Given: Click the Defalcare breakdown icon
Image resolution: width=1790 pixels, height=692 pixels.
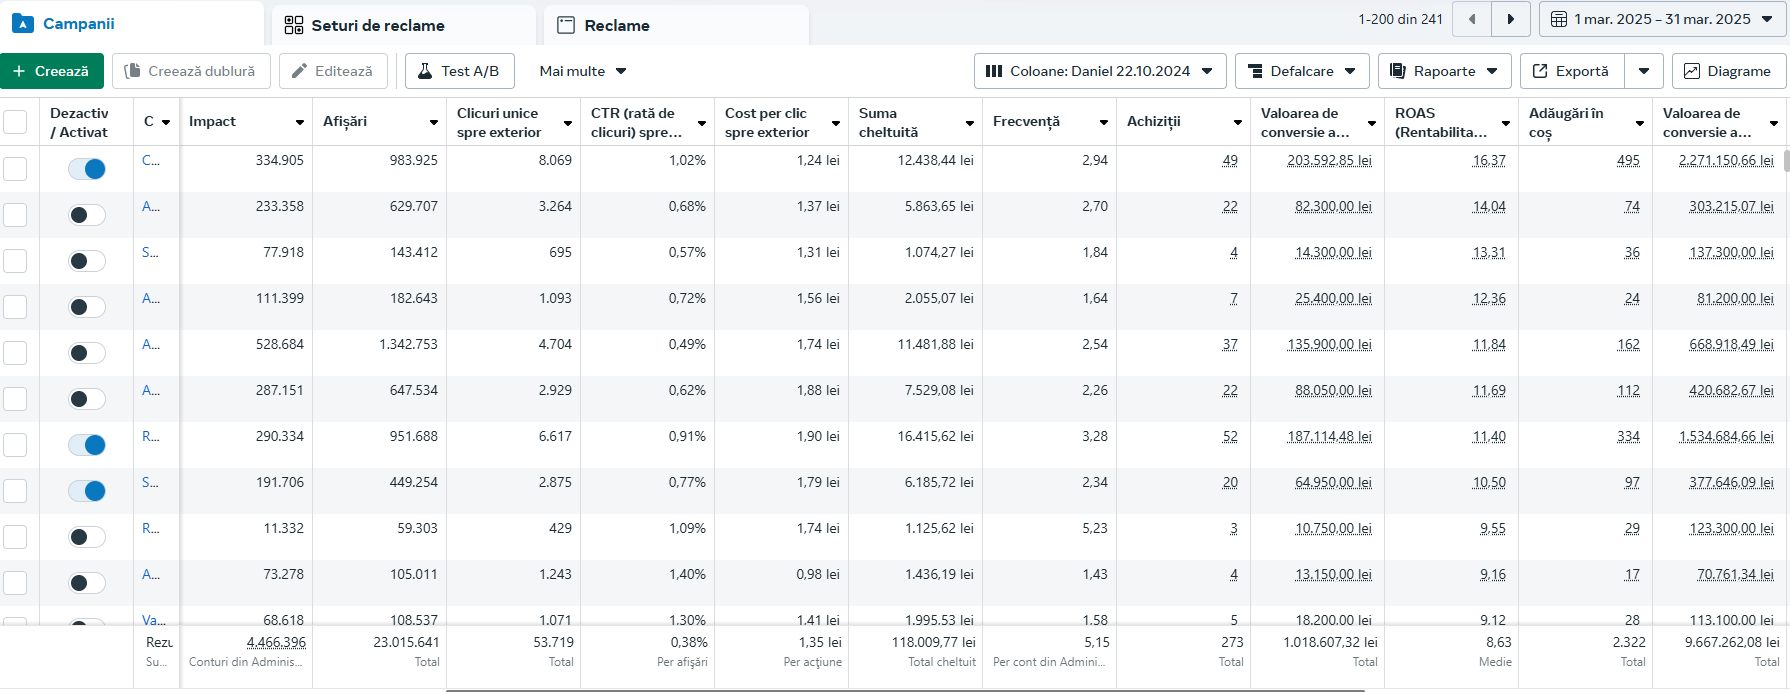Looking at the screenshot, I should click(1255, 71).
